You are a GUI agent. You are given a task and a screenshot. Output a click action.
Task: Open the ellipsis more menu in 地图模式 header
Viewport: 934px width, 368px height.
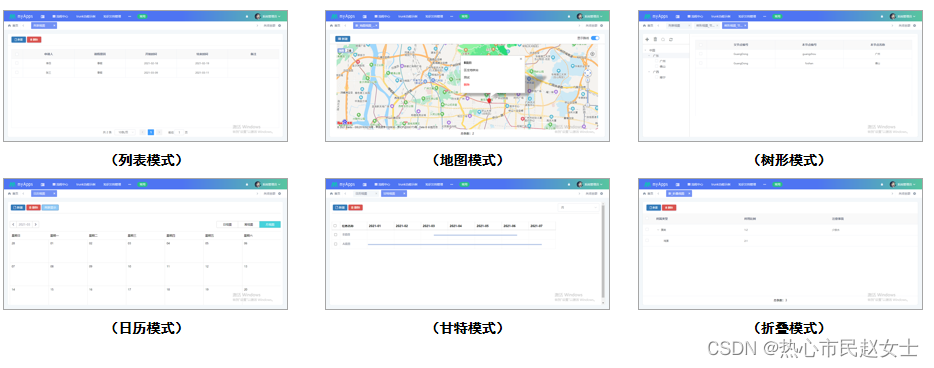452,17
